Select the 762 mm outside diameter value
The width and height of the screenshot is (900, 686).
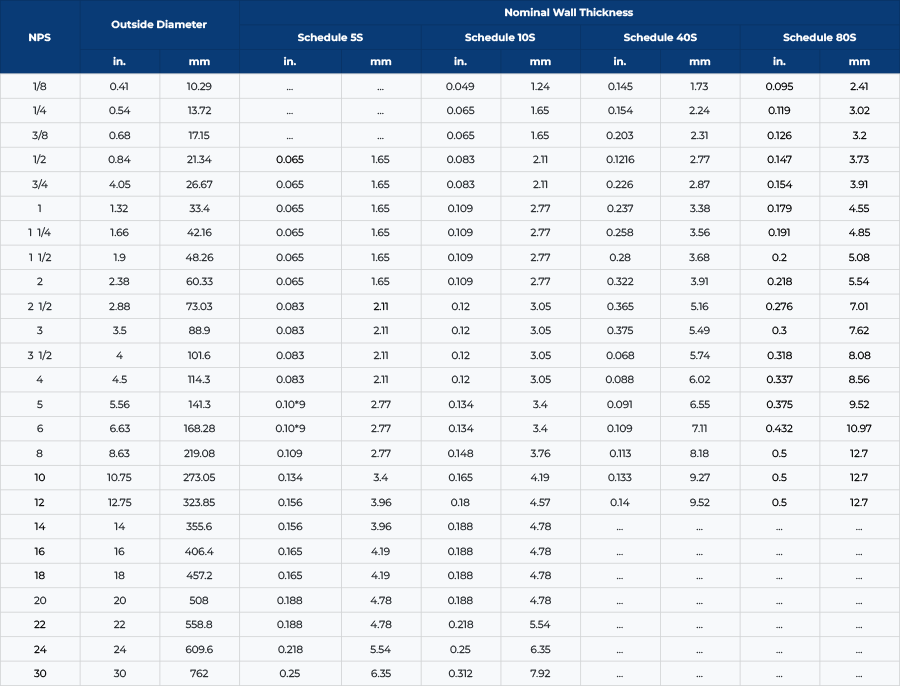(x=199, y=673)
